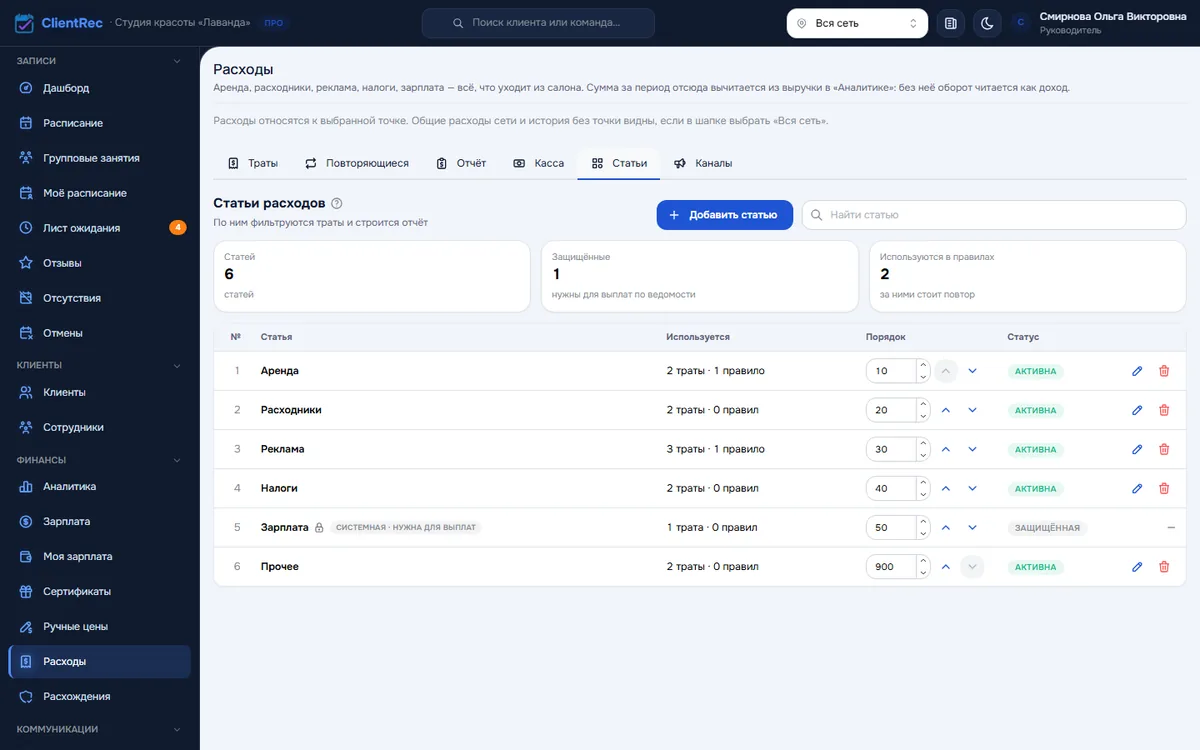Delete the Прочее article via trash icon
Viewport: 1200px width, 750px height.
1164,567
